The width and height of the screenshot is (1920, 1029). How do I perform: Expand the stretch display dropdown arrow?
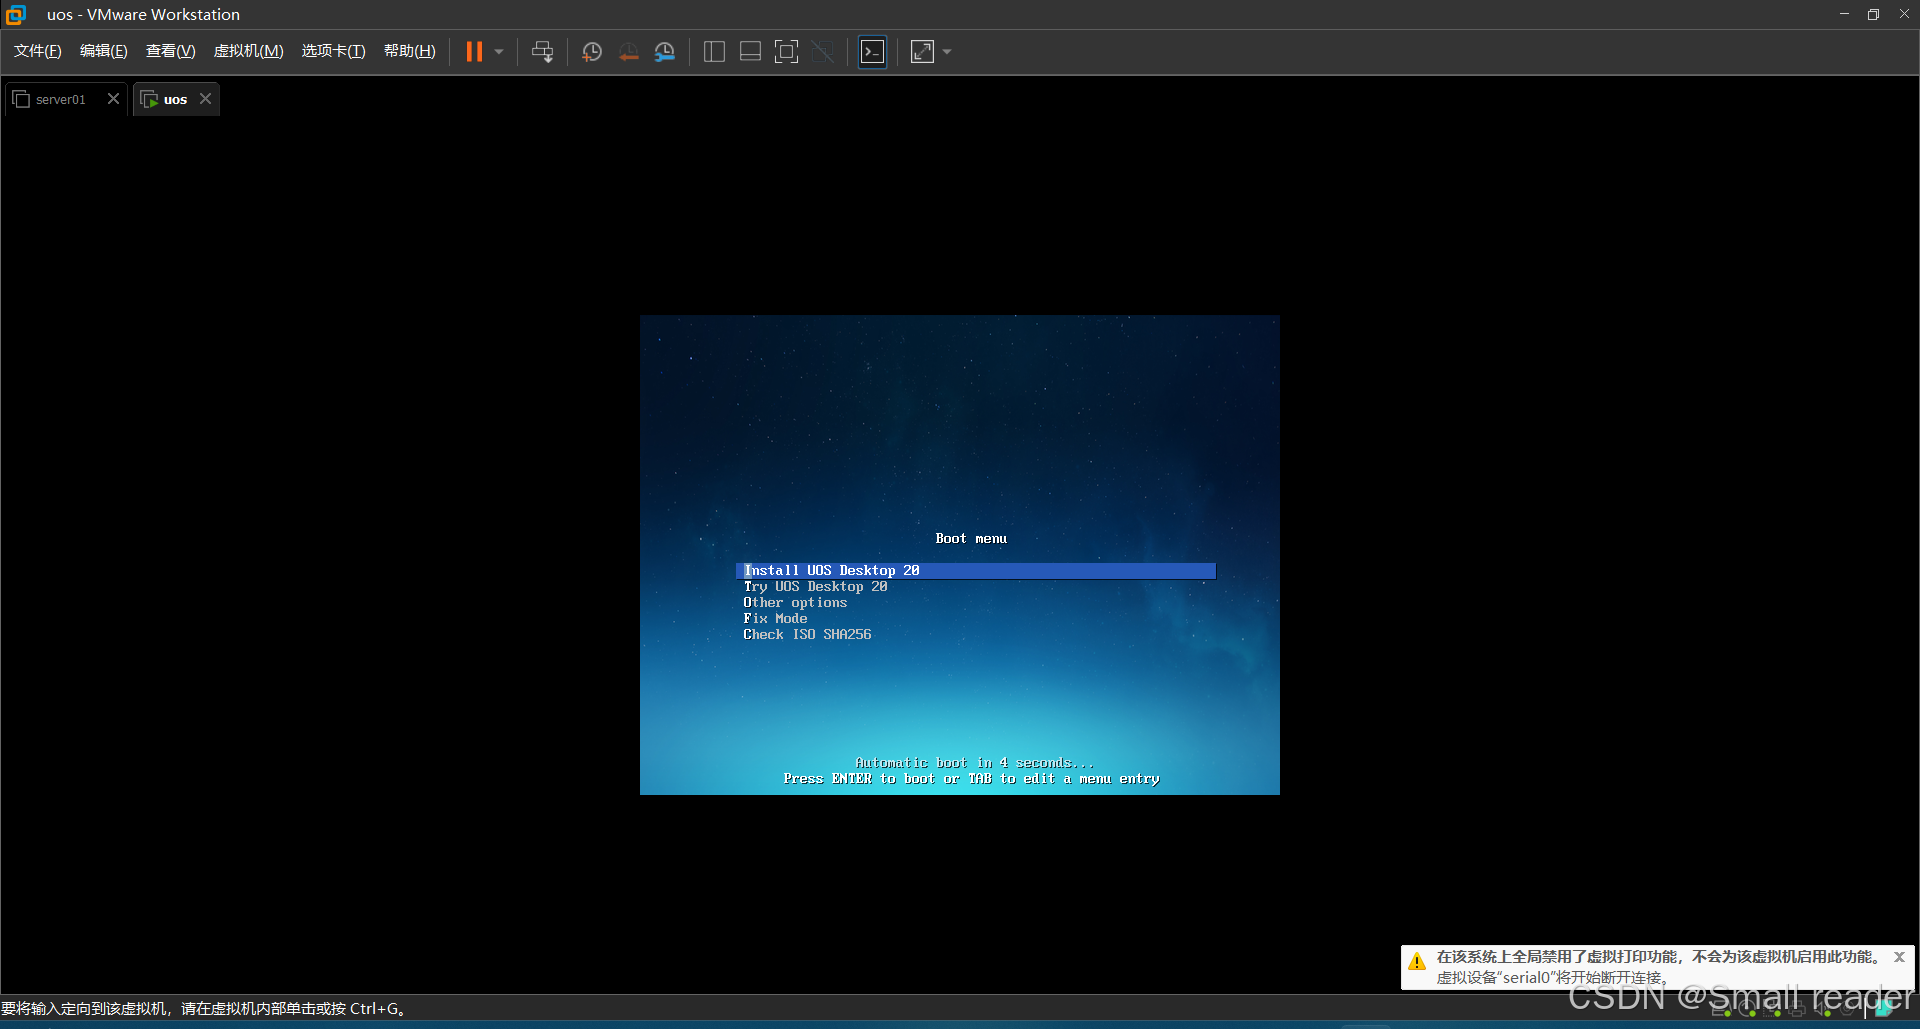(947, 52)
